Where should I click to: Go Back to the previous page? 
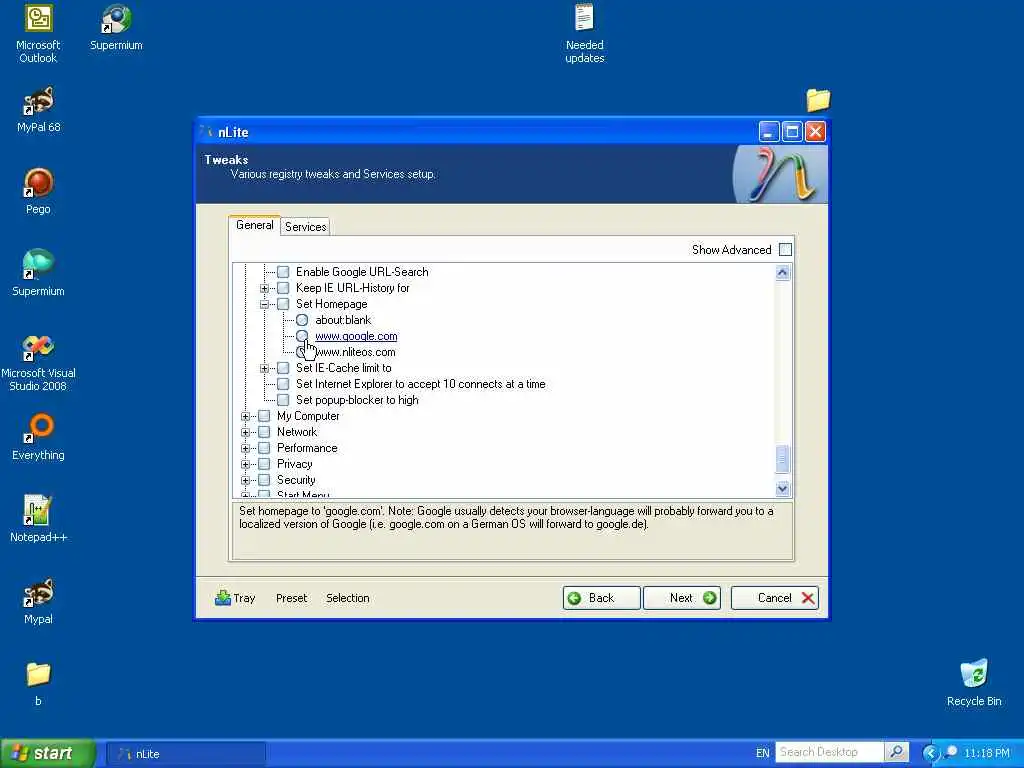(601, 598)
